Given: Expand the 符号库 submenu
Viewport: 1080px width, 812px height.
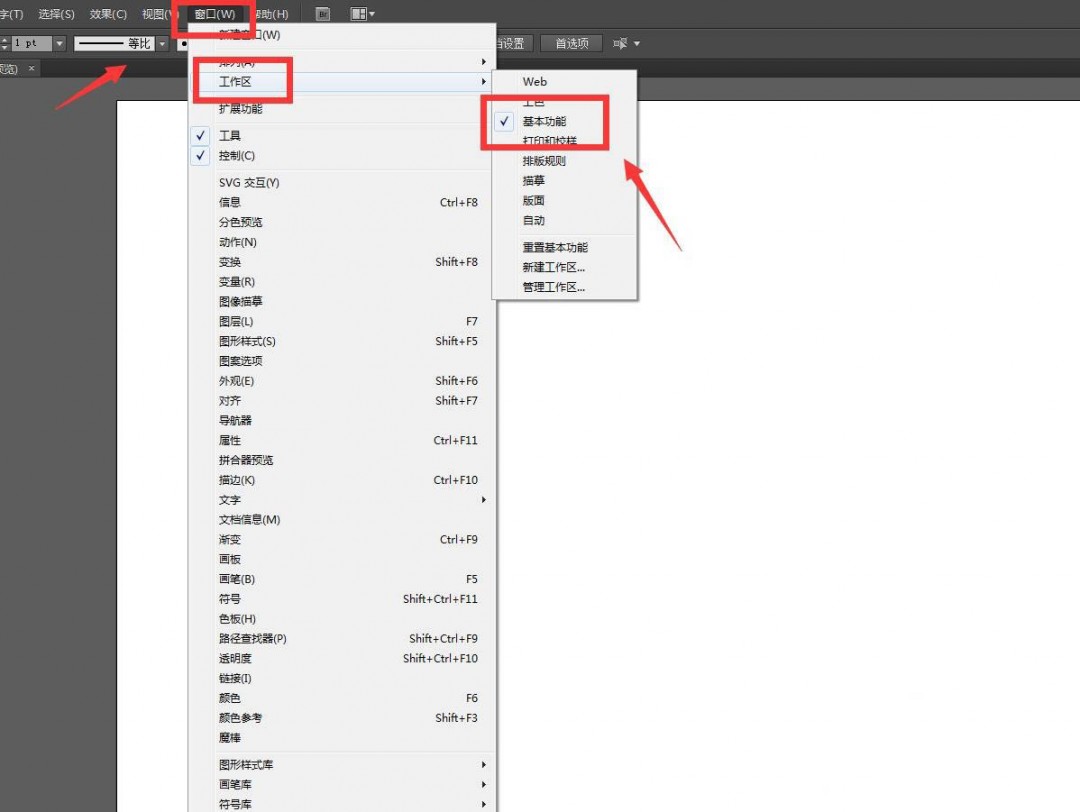Looking at the screenshot, I should 236,803.
